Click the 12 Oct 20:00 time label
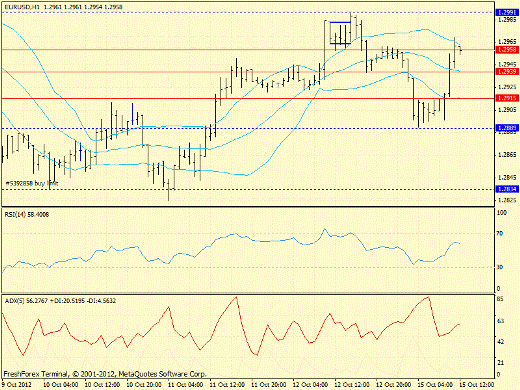Image resolution: width=520 pixels, height=390 pixels. [394, 385]
